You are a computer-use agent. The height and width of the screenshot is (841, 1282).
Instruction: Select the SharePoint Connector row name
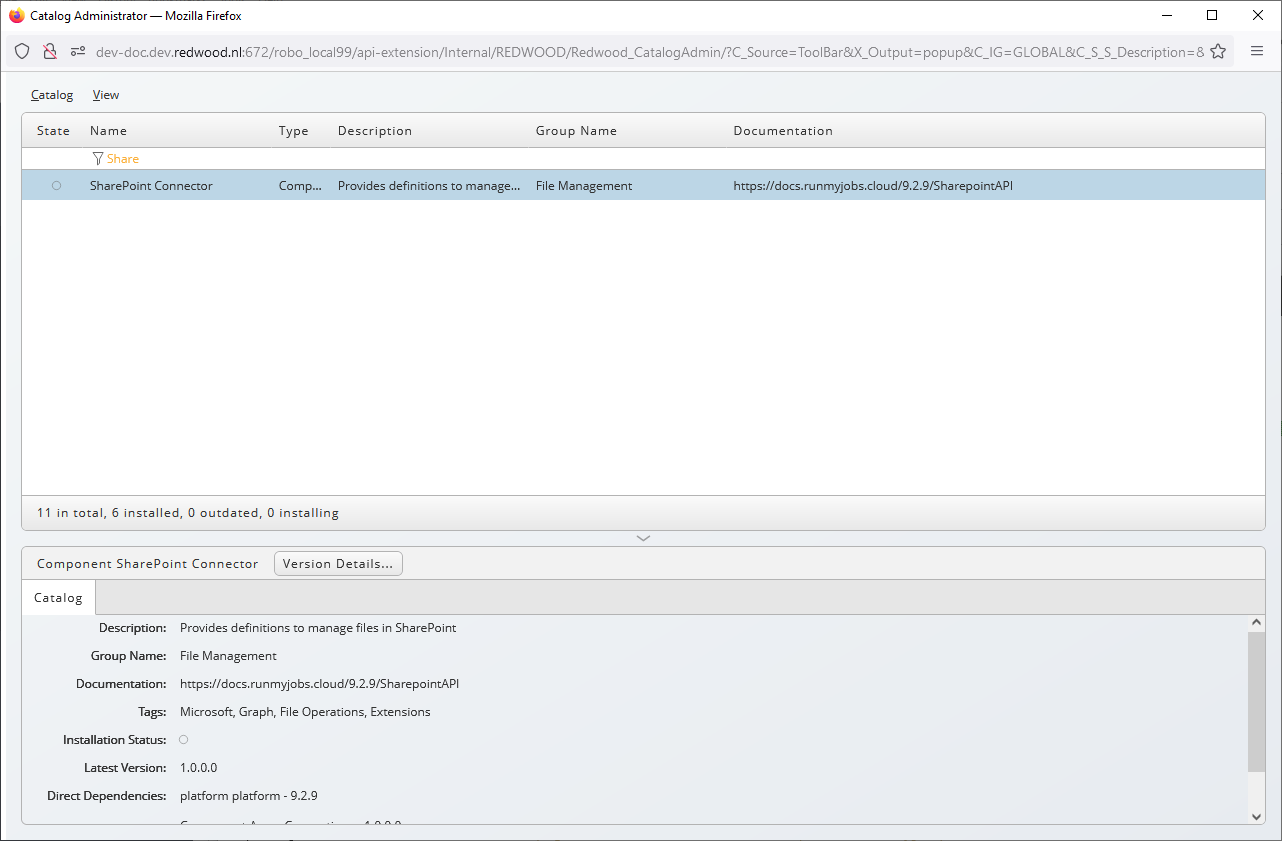coord(151,186)
